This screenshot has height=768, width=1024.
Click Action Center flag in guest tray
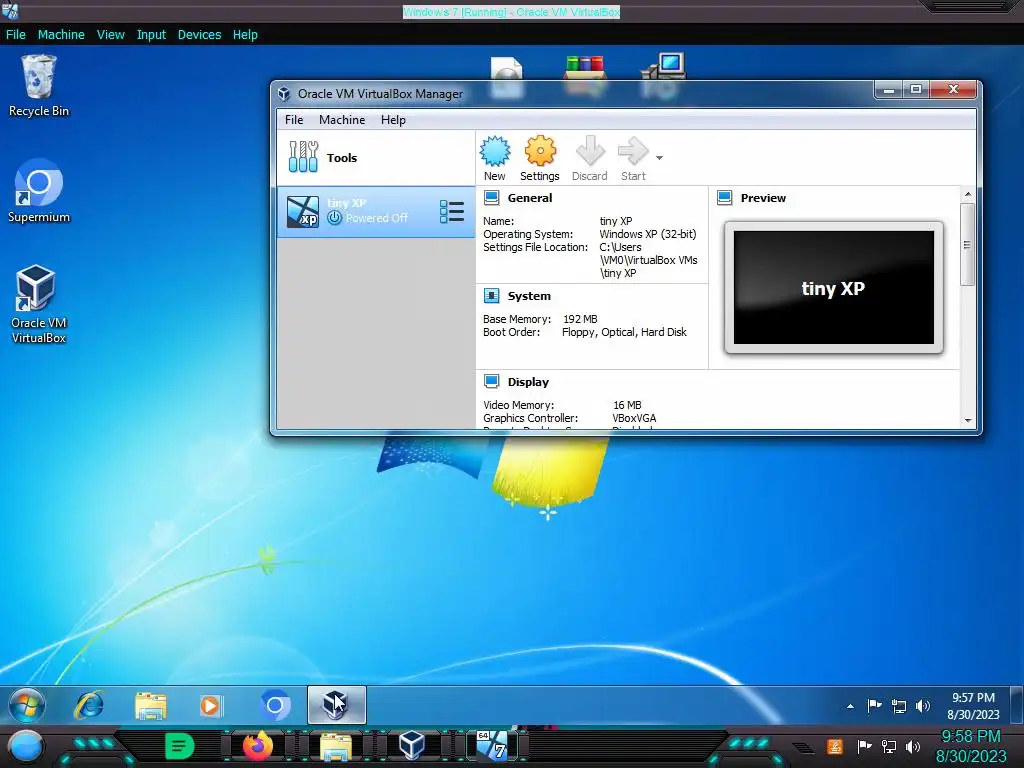click(x=874, y=706)
